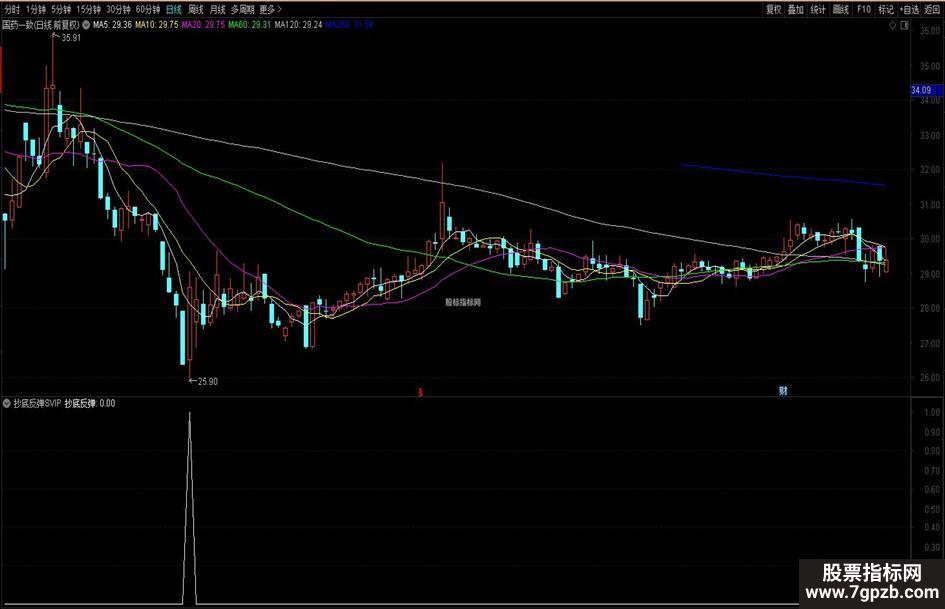Screen dimensions: 945x609
Task: Click the diamond icon above price axis
Action: (893, 25)
